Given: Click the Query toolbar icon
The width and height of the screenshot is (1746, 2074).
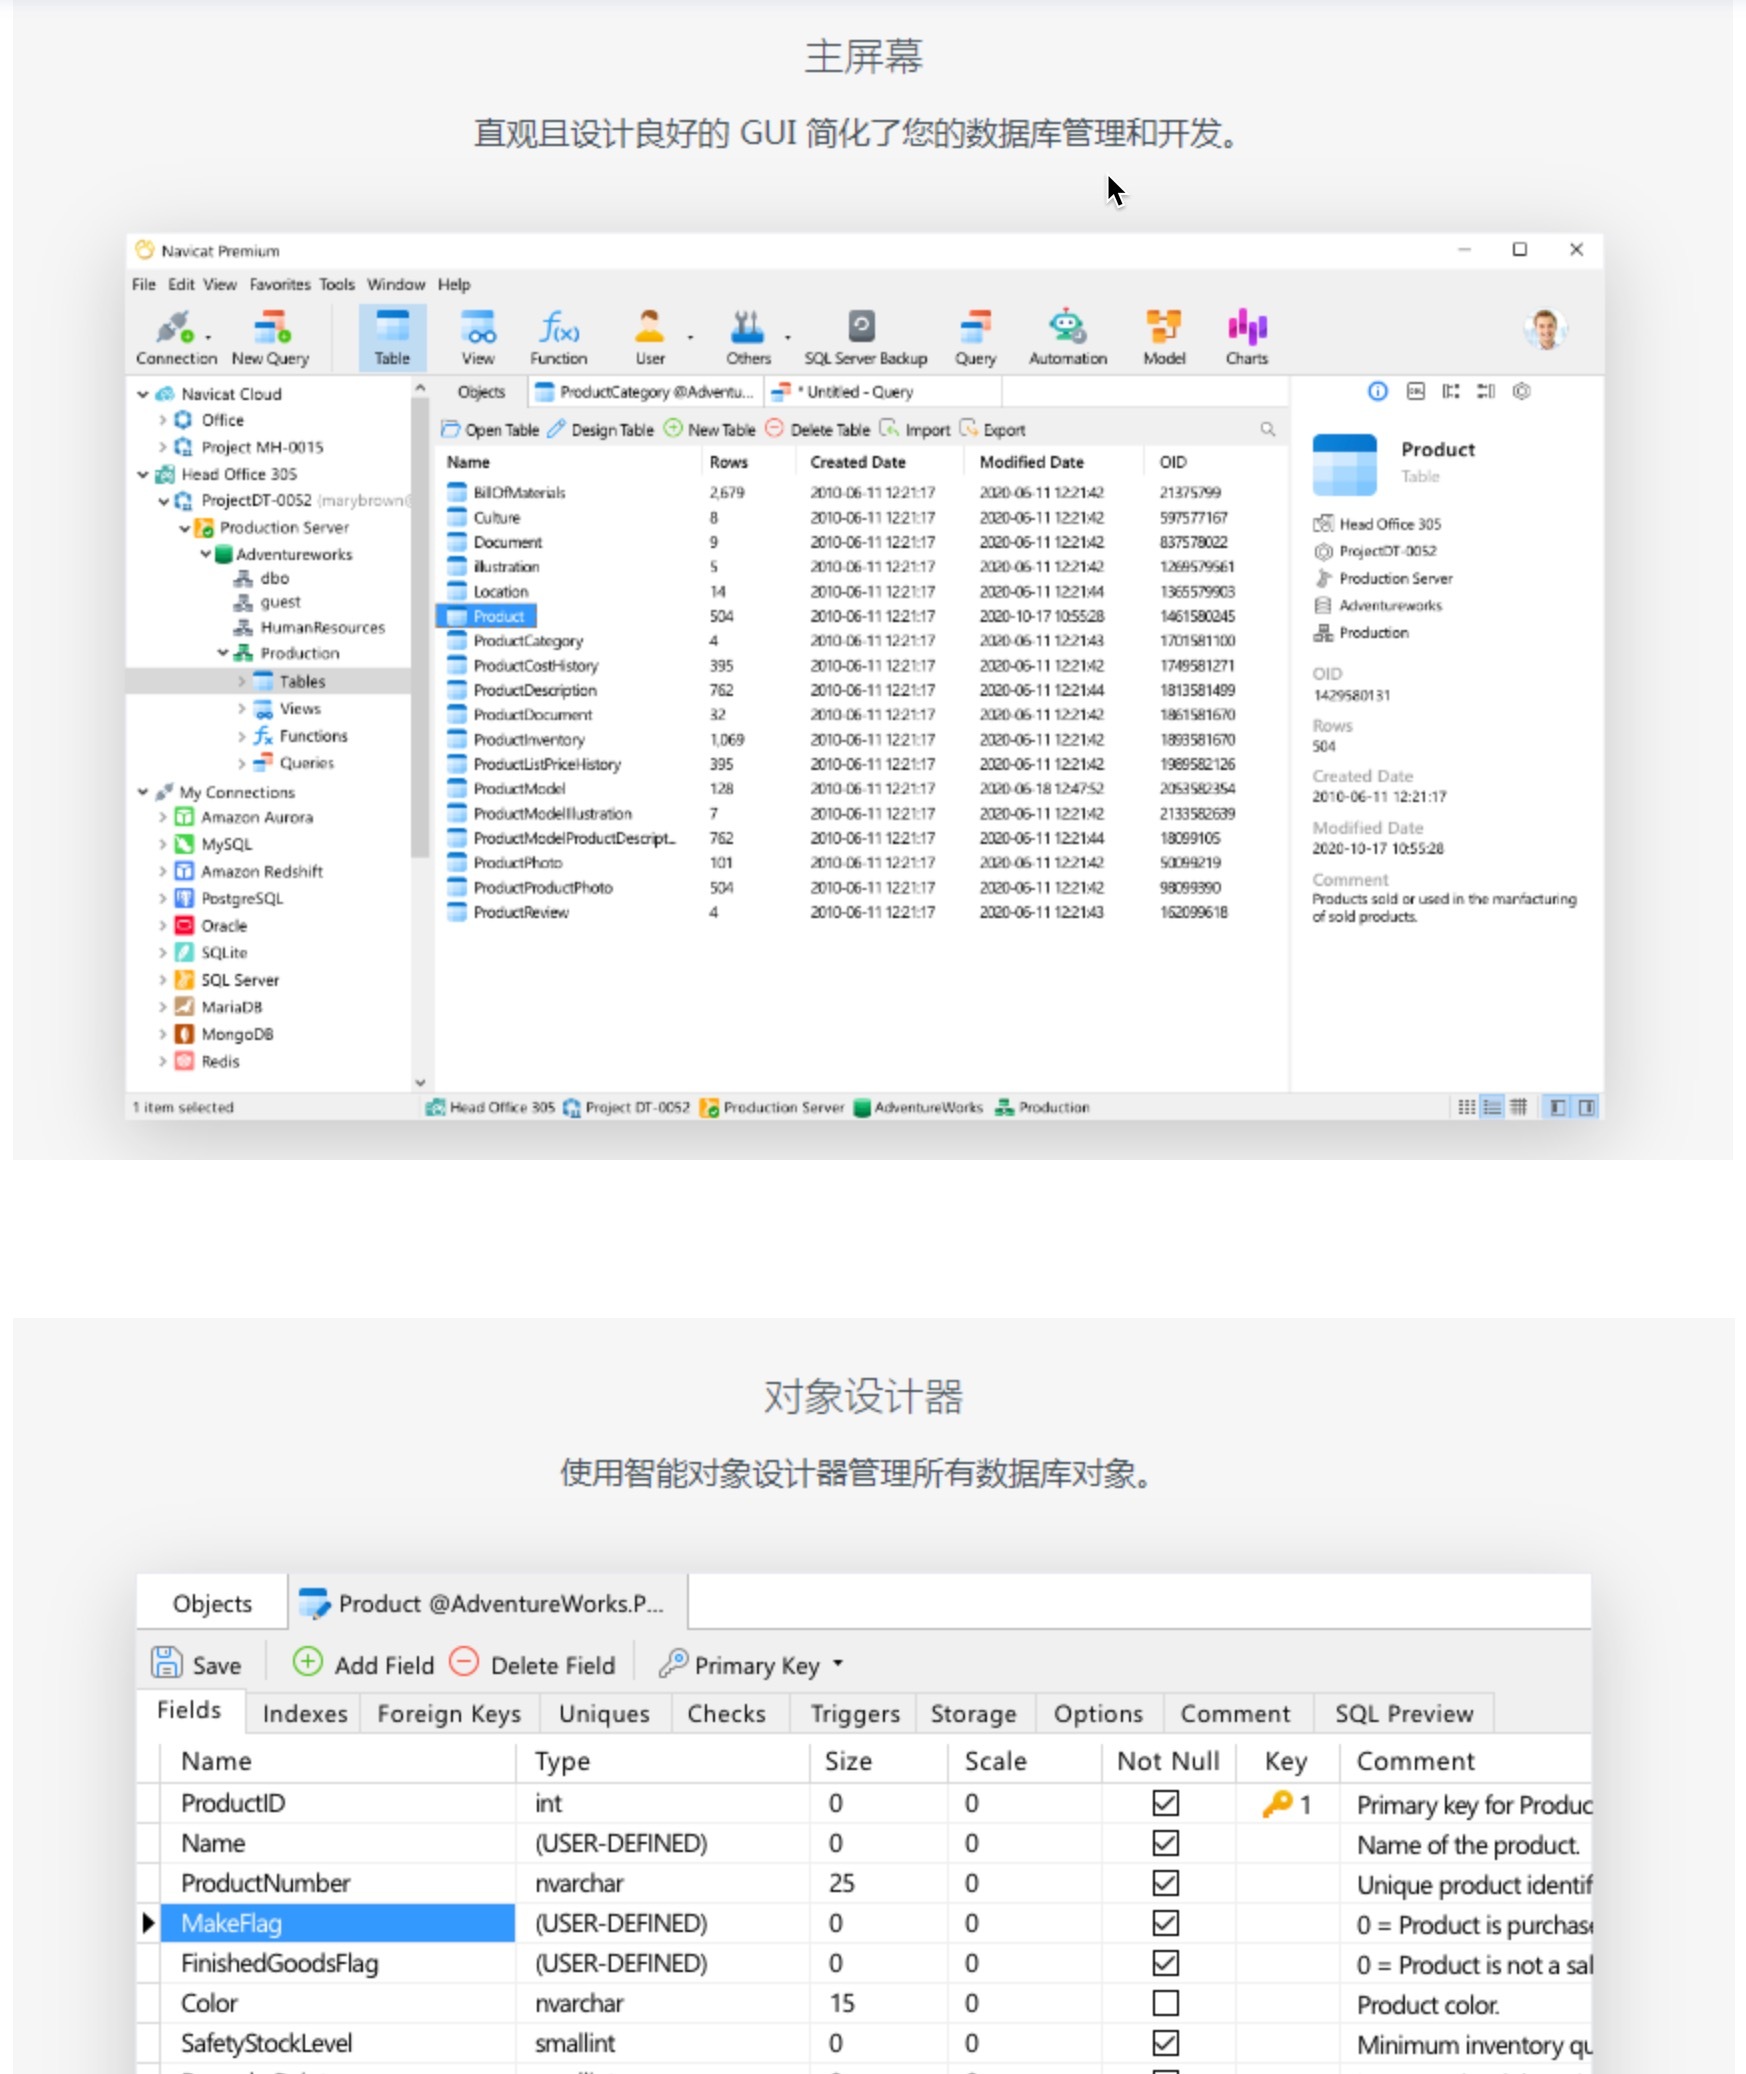Looking at the screenshot, I should pyautogui.click(x=975, y=337).
